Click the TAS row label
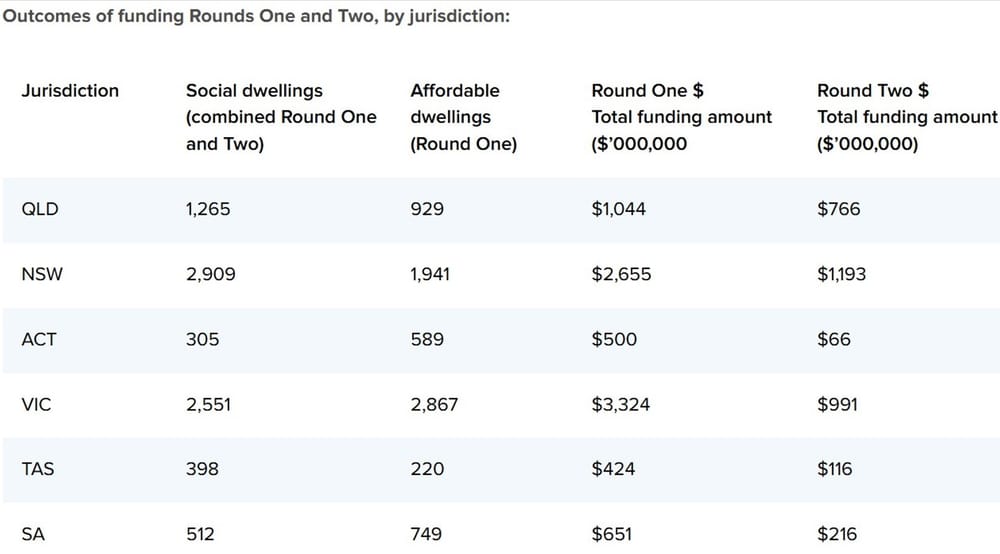The image size is (1000, 554). tap(38, 469)
